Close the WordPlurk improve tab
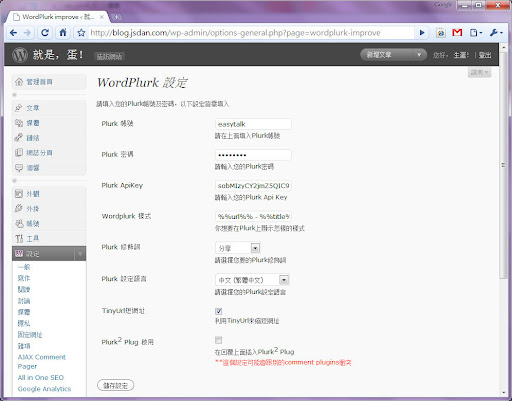This screenshot has height=401, width=512. pos(102,17)
